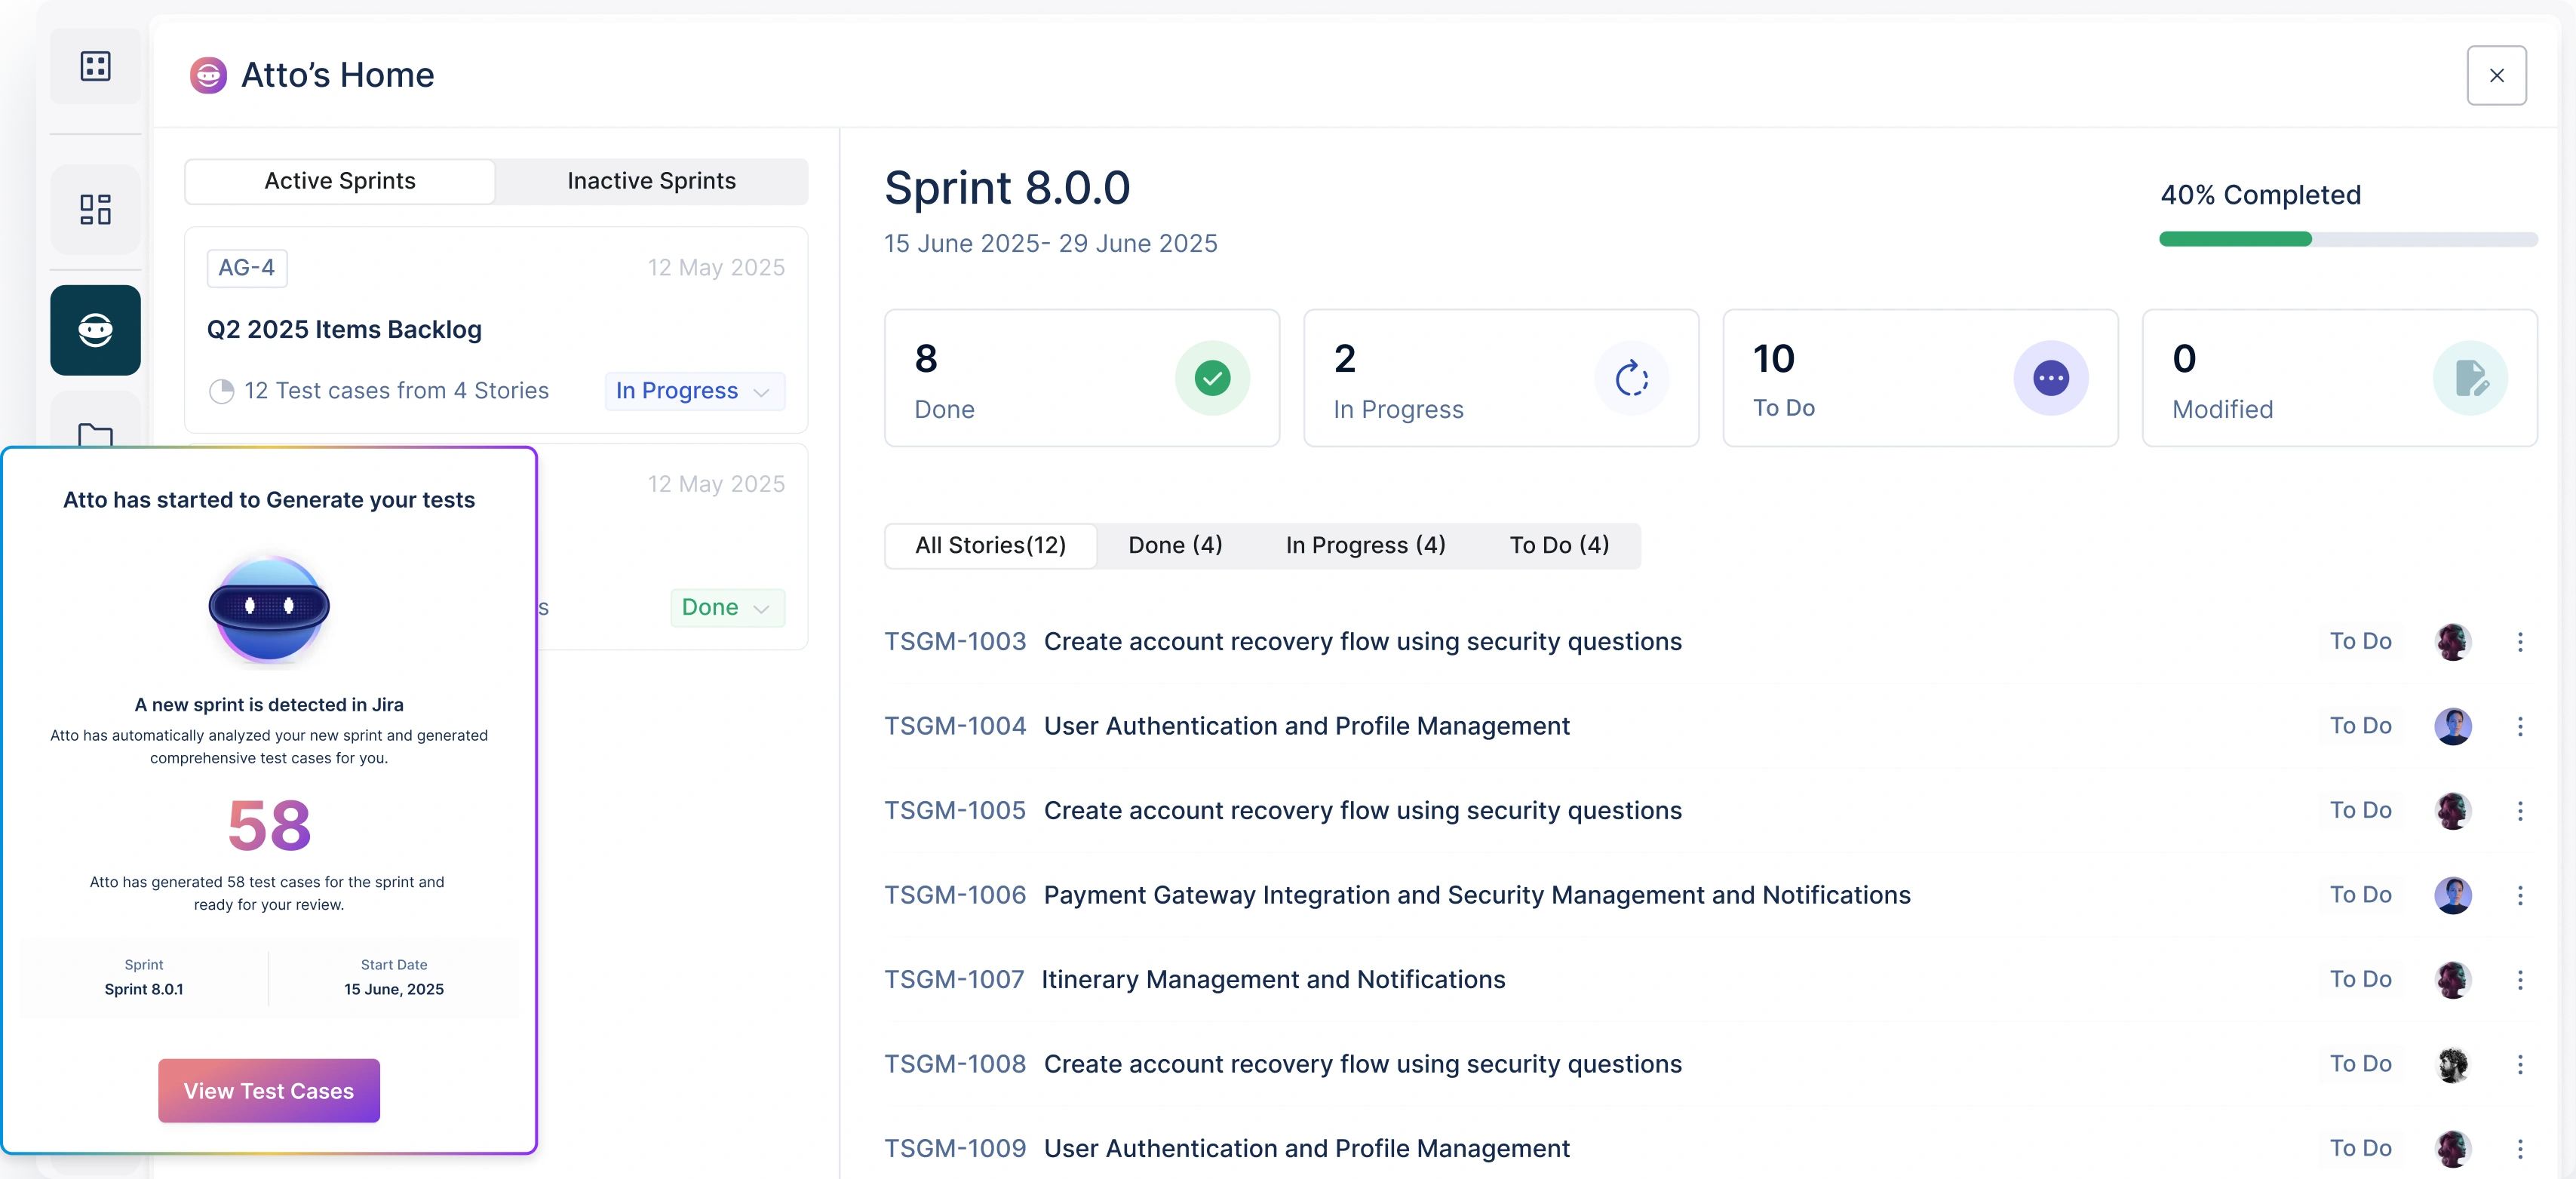This screenshot has width=2576, height=1179.
Task: Switch to the Inactive Sprints tab
Action: (x=651, y=181)
